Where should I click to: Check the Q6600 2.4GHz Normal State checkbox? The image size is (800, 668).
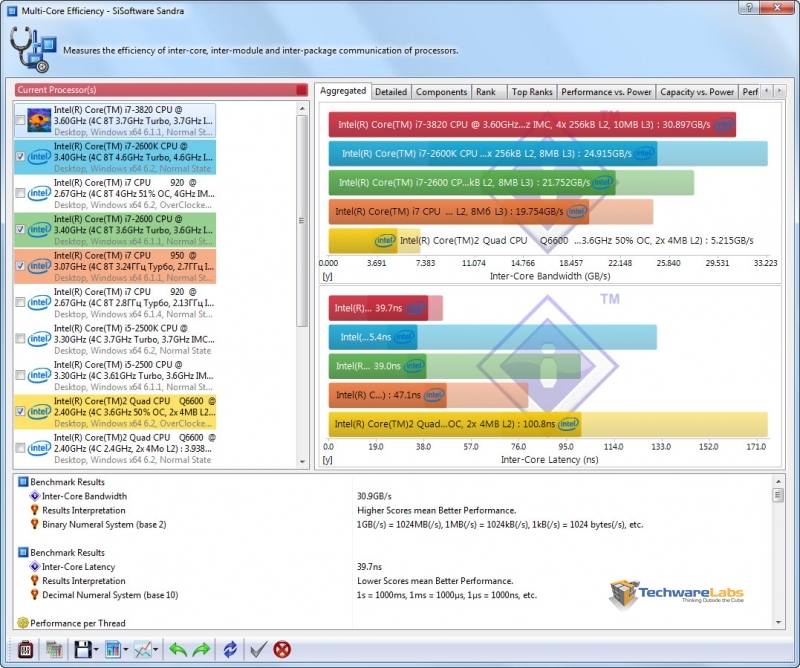click(x=20, y=448)
